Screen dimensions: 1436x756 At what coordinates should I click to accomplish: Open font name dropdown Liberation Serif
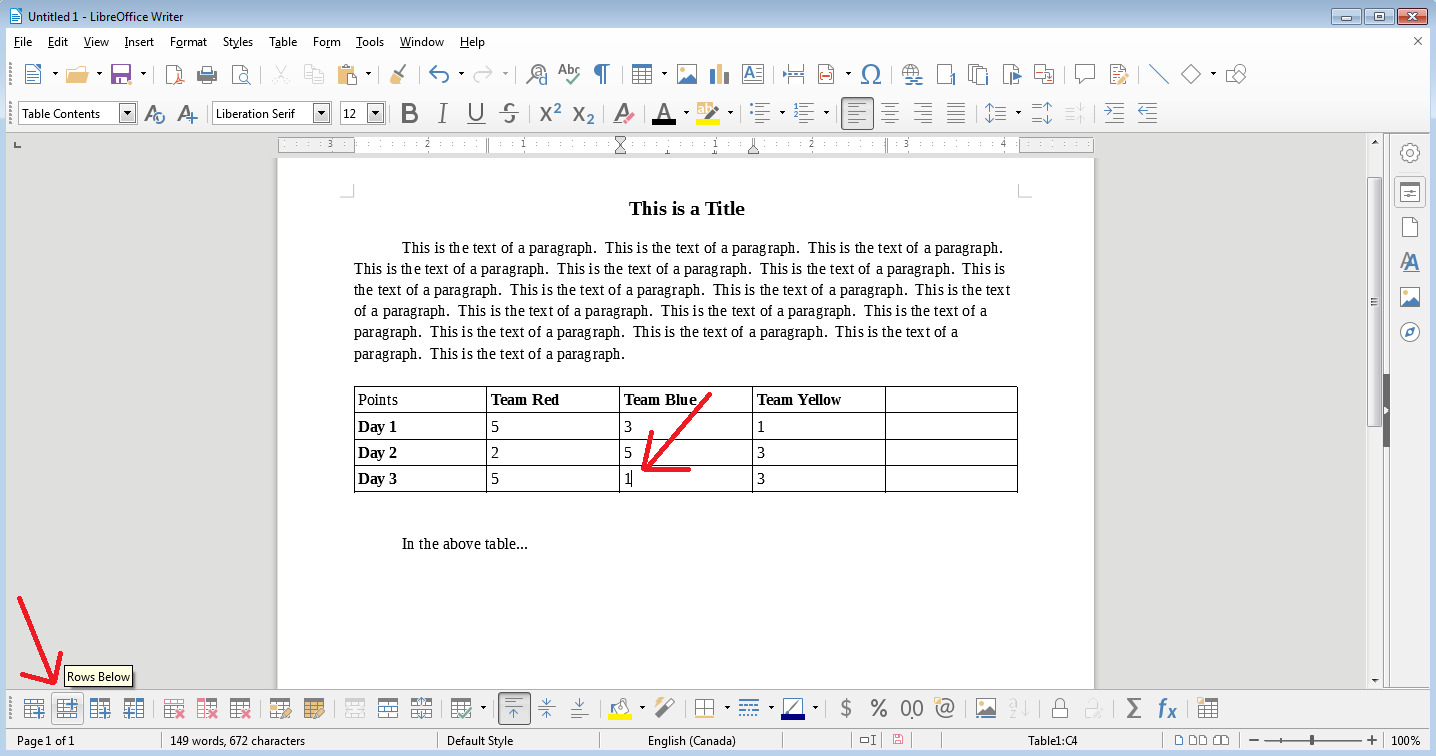(321, 113)
